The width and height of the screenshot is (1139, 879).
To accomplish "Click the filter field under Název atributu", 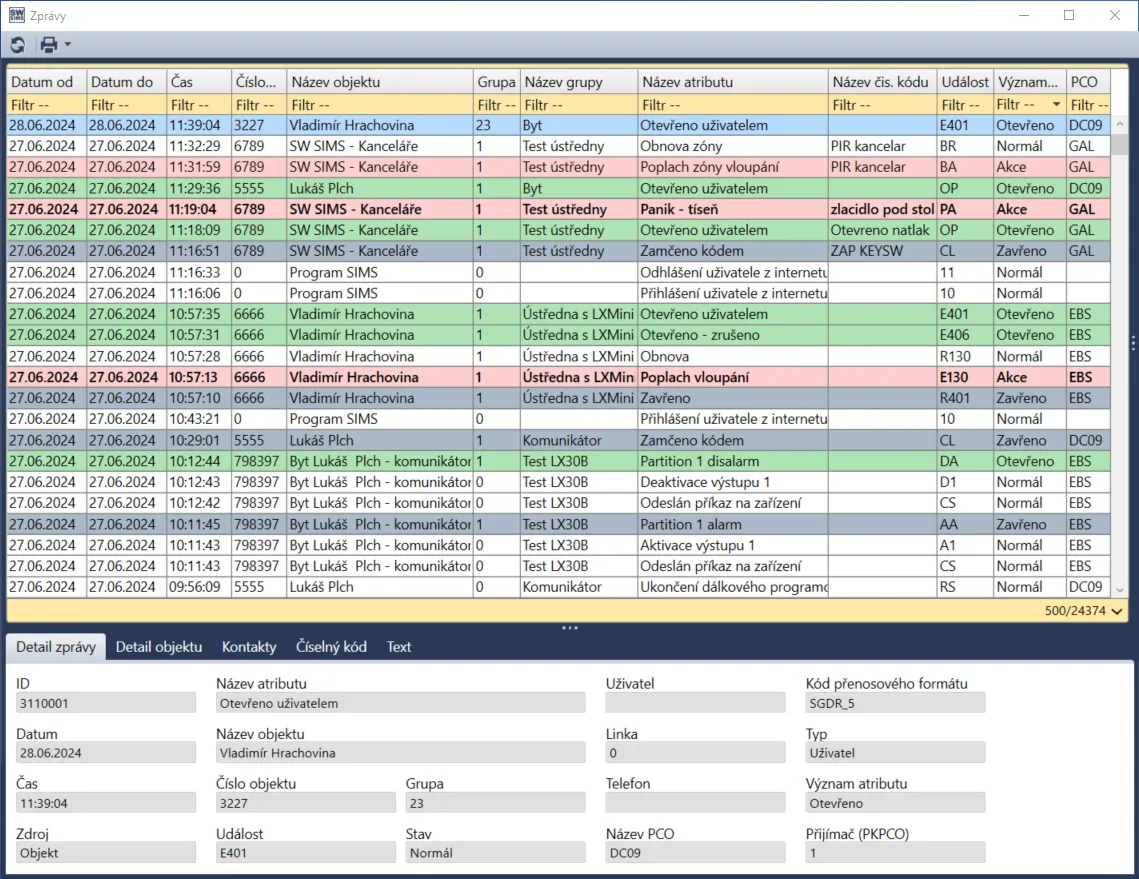I will click(733, 105).
